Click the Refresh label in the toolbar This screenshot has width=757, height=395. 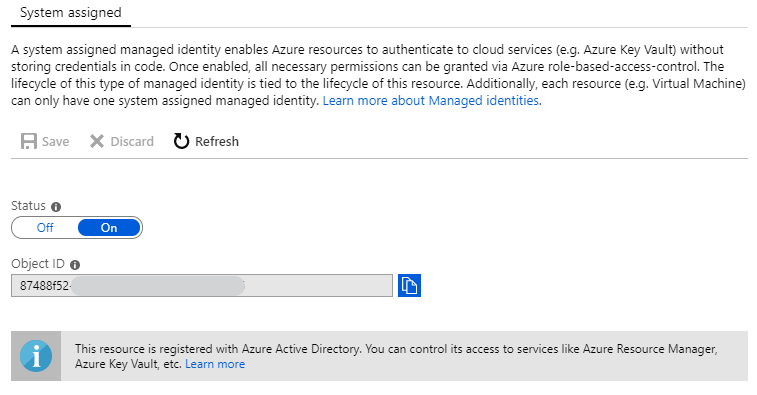(217, 141)
